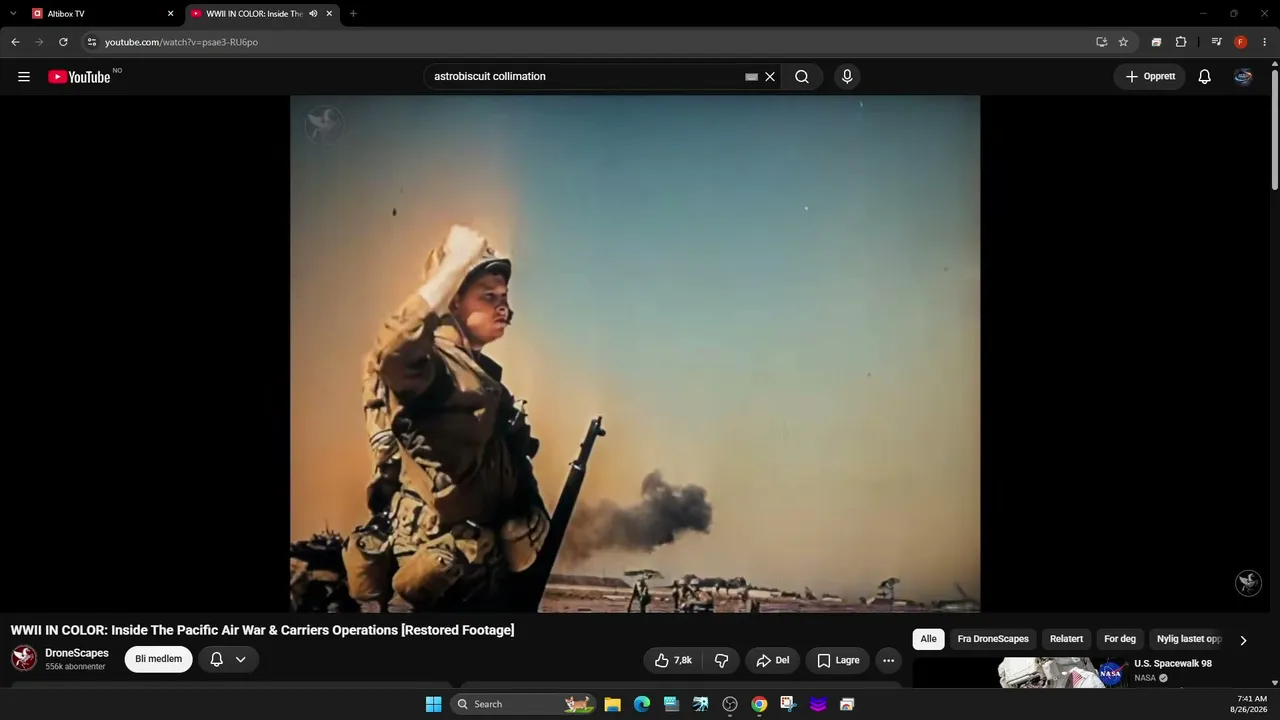Open the Chrome three-dot menu
Screen dimensions: 1280x720
click(1265, 42)
